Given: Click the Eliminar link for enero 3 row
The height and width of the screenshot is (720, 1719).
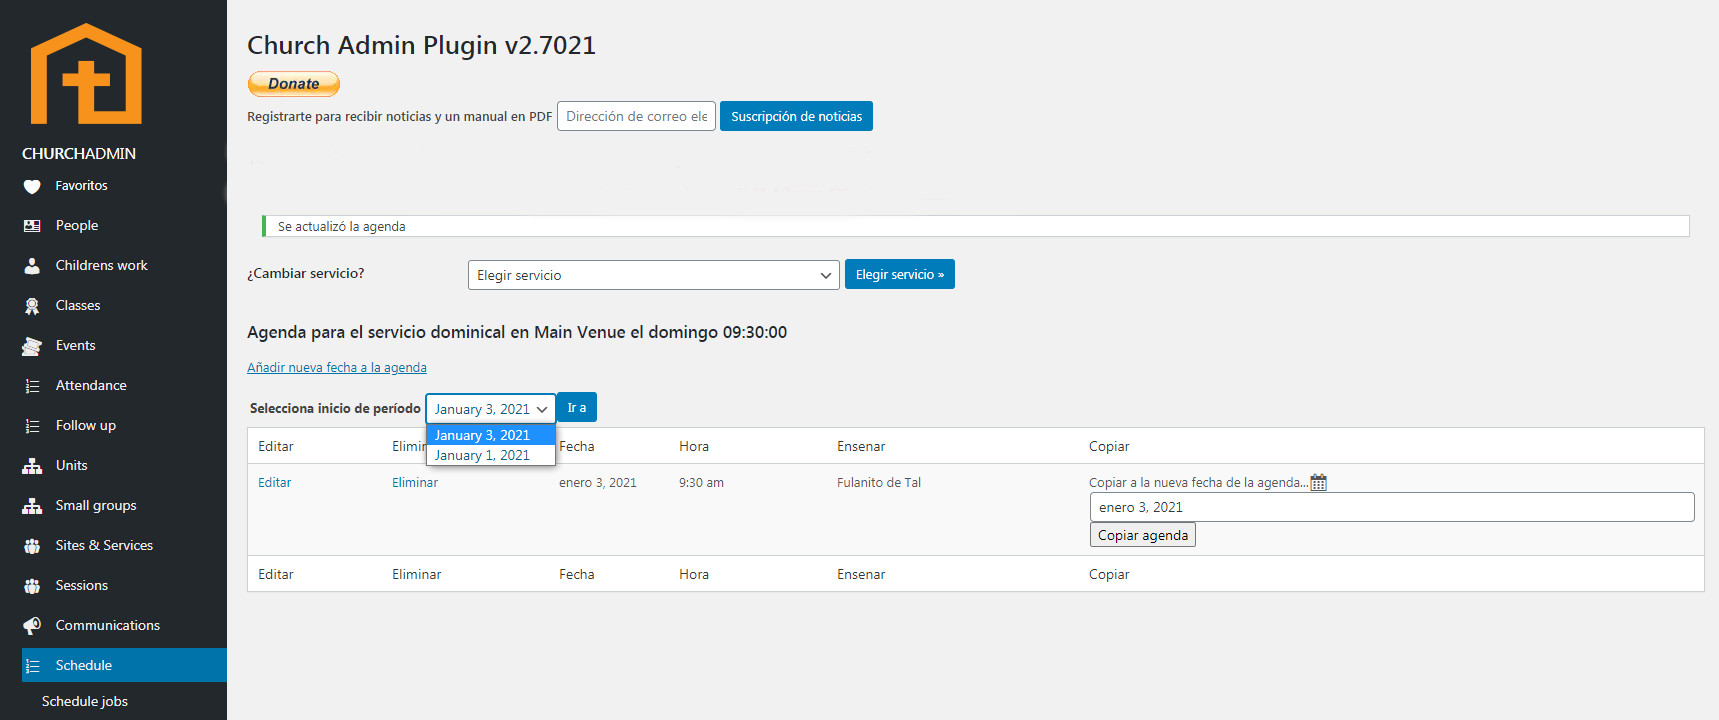Looking at the screenshot, I should [x=415, y=482].
